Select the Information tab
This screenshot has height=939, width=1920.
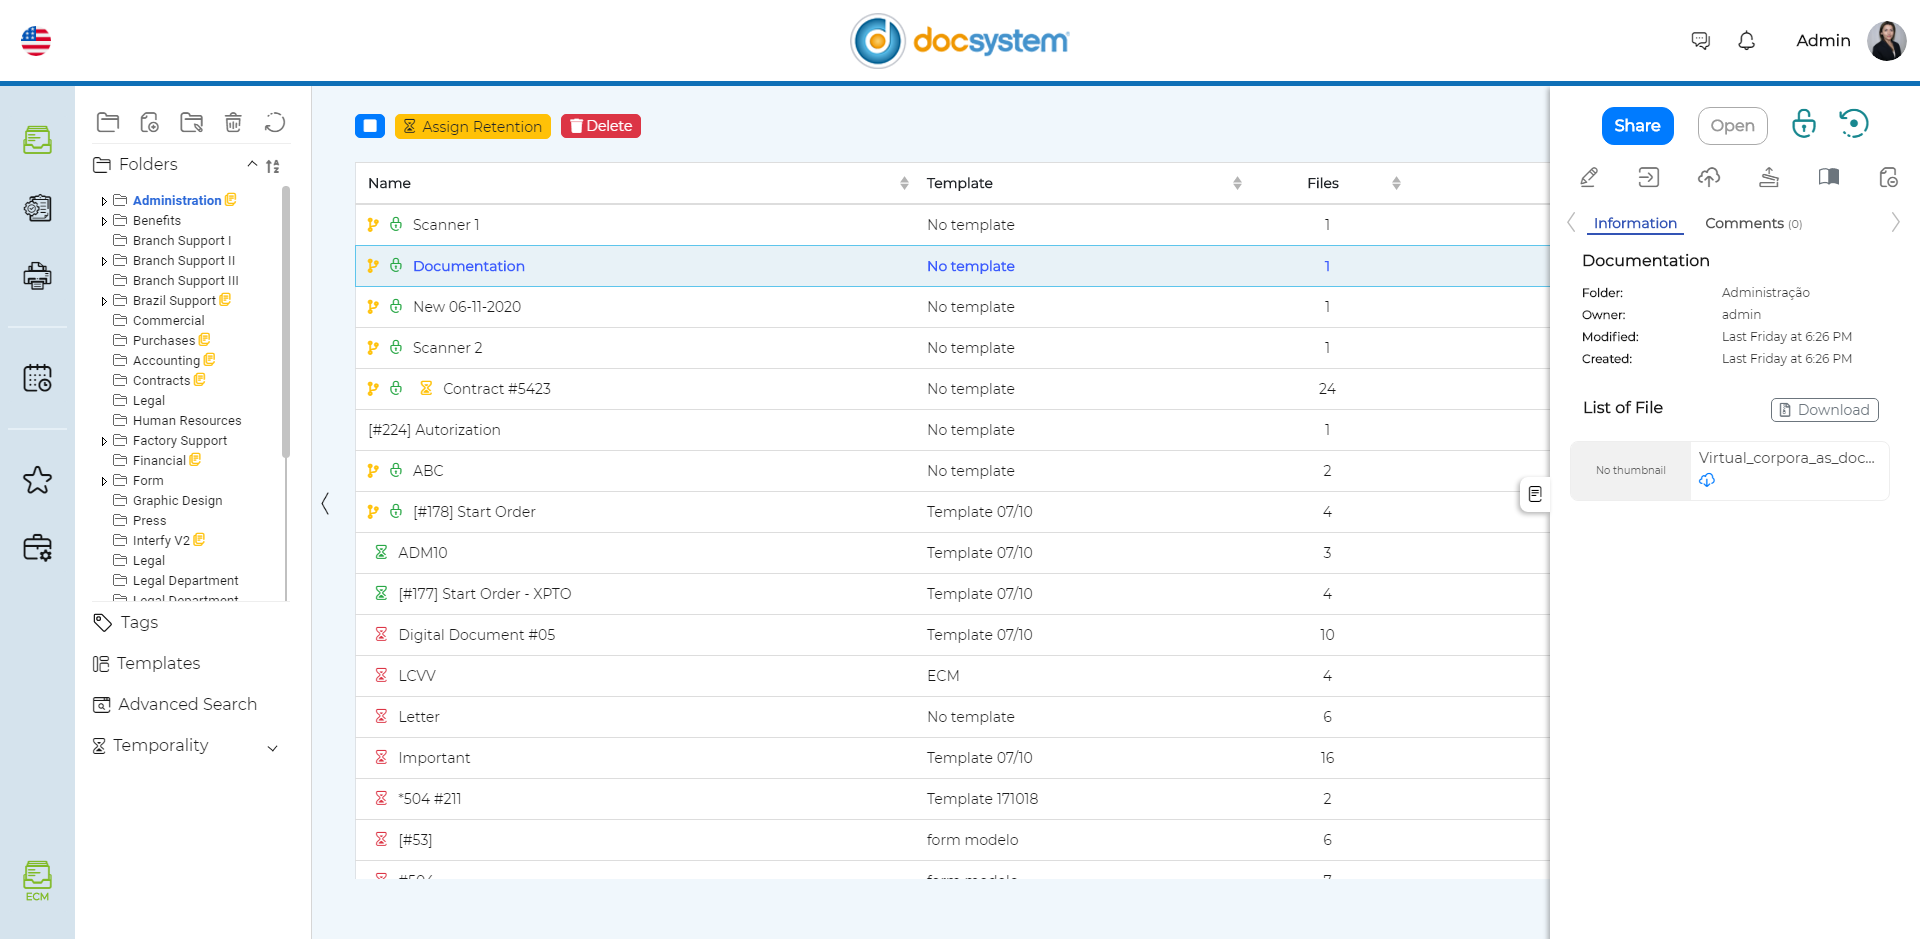[1634, 224]
